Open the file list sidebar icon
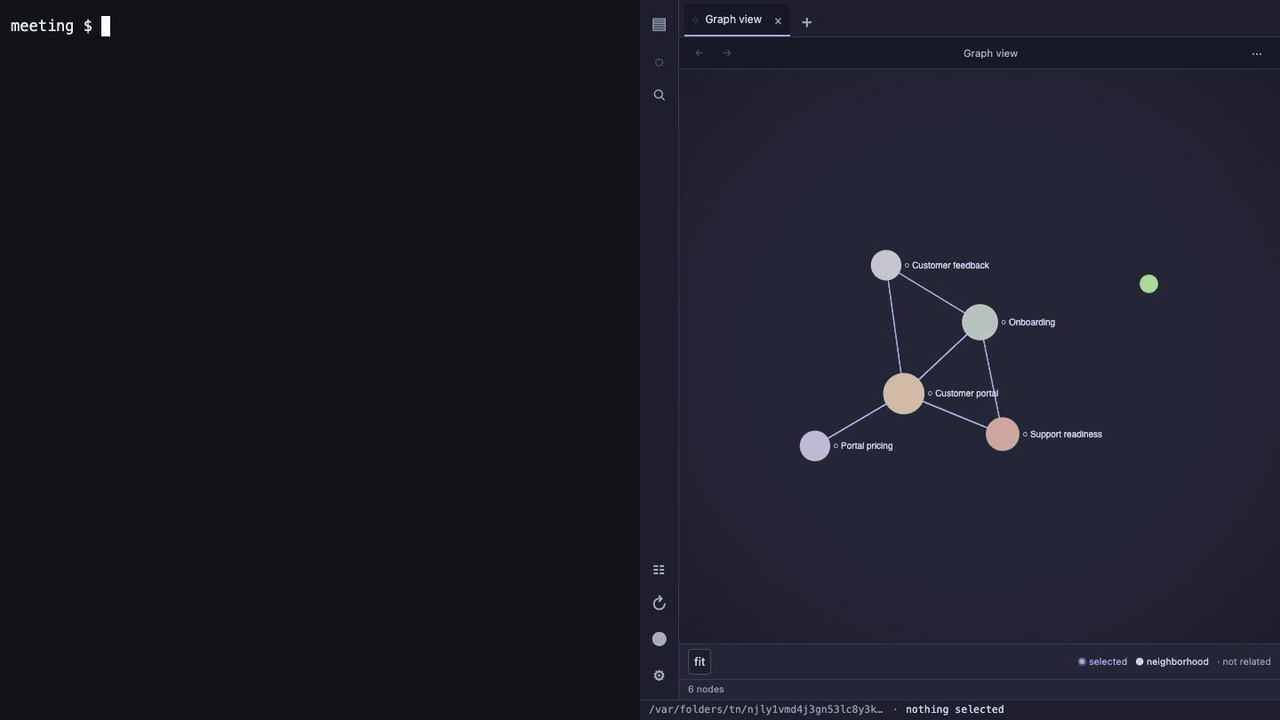 click(659, 25)
